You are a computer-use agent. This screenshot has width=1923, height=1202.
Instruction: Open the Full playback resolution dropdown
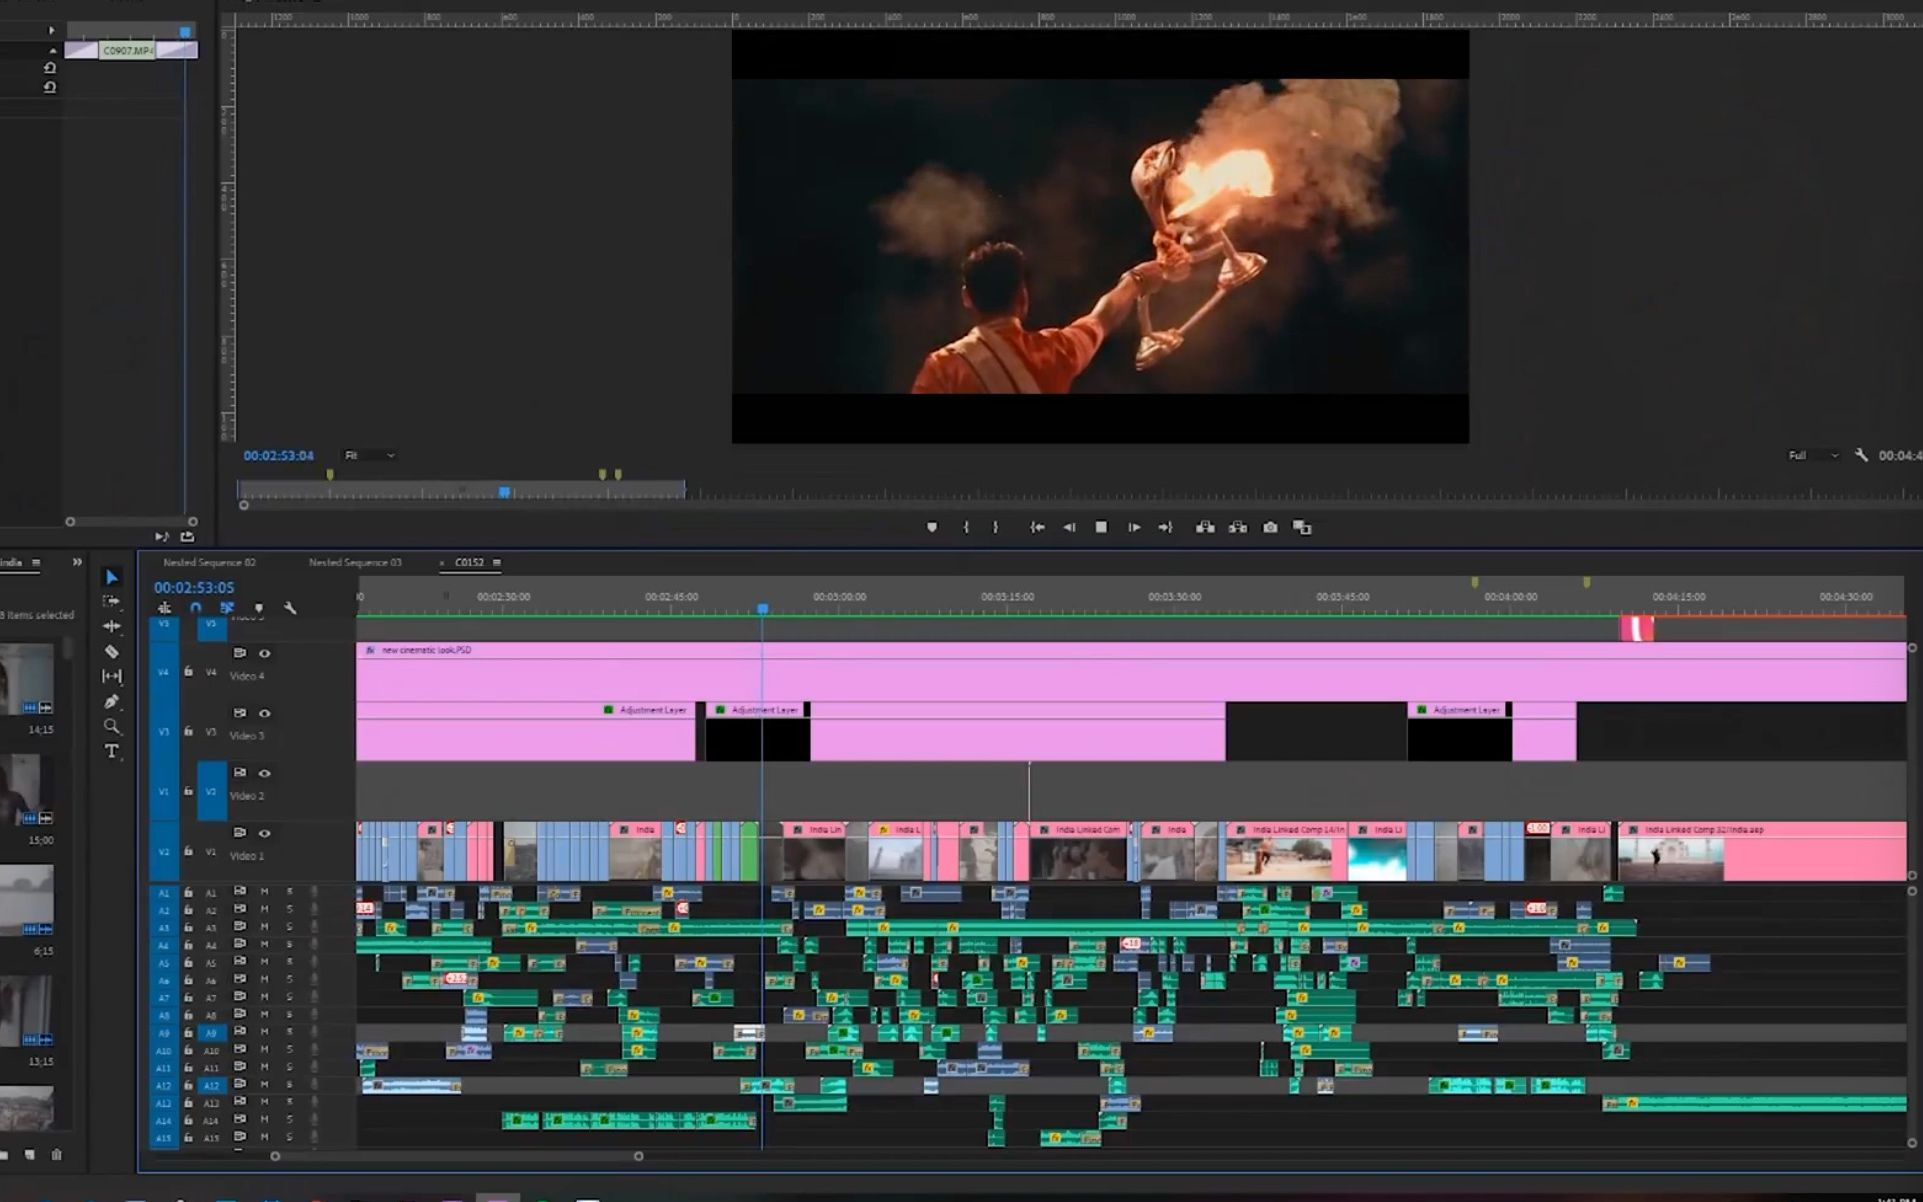pos(1813,455)
